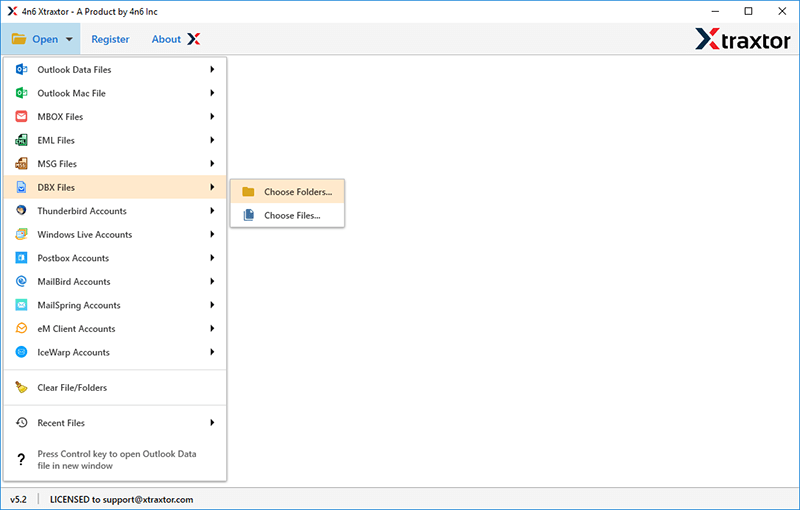Click the Clear File/Folders broom icon
Viewport: 800px width, 510px height.
click(x=21, y=388)
